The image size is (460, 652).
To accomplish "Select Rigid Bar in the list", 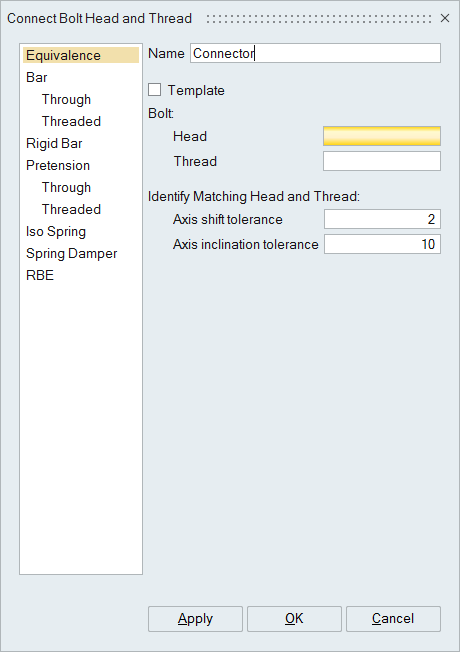I will pos(54,143).
